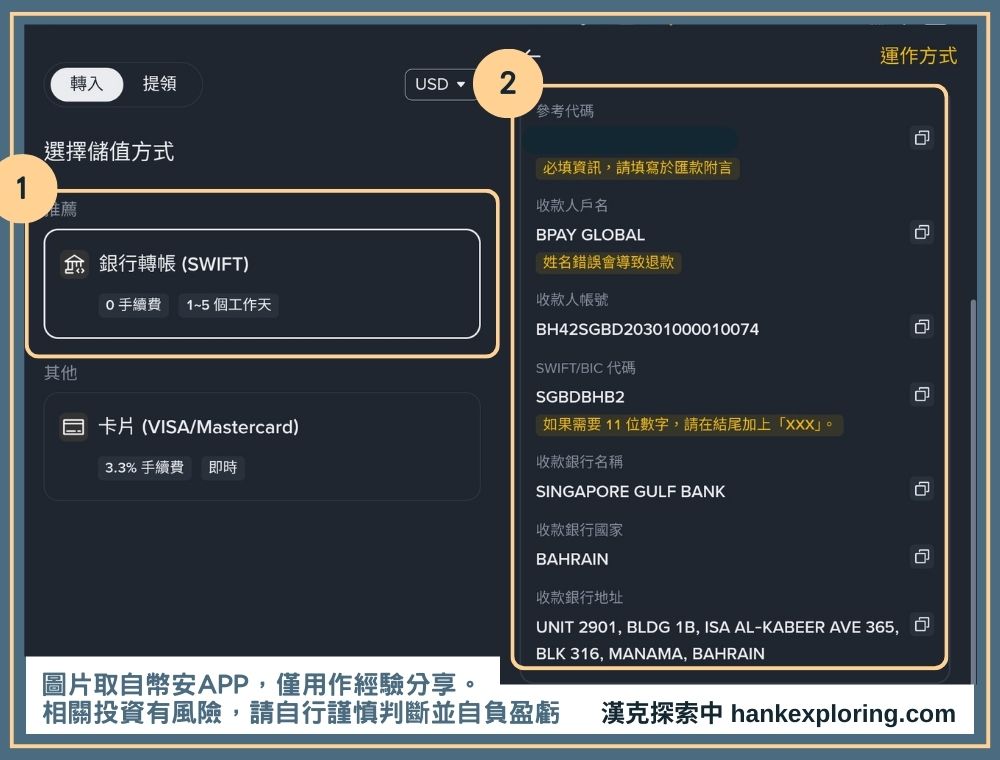Tap the back arrow at panel top
Viewport: 1000px width, 760px height.
click(x=533, y=57)
